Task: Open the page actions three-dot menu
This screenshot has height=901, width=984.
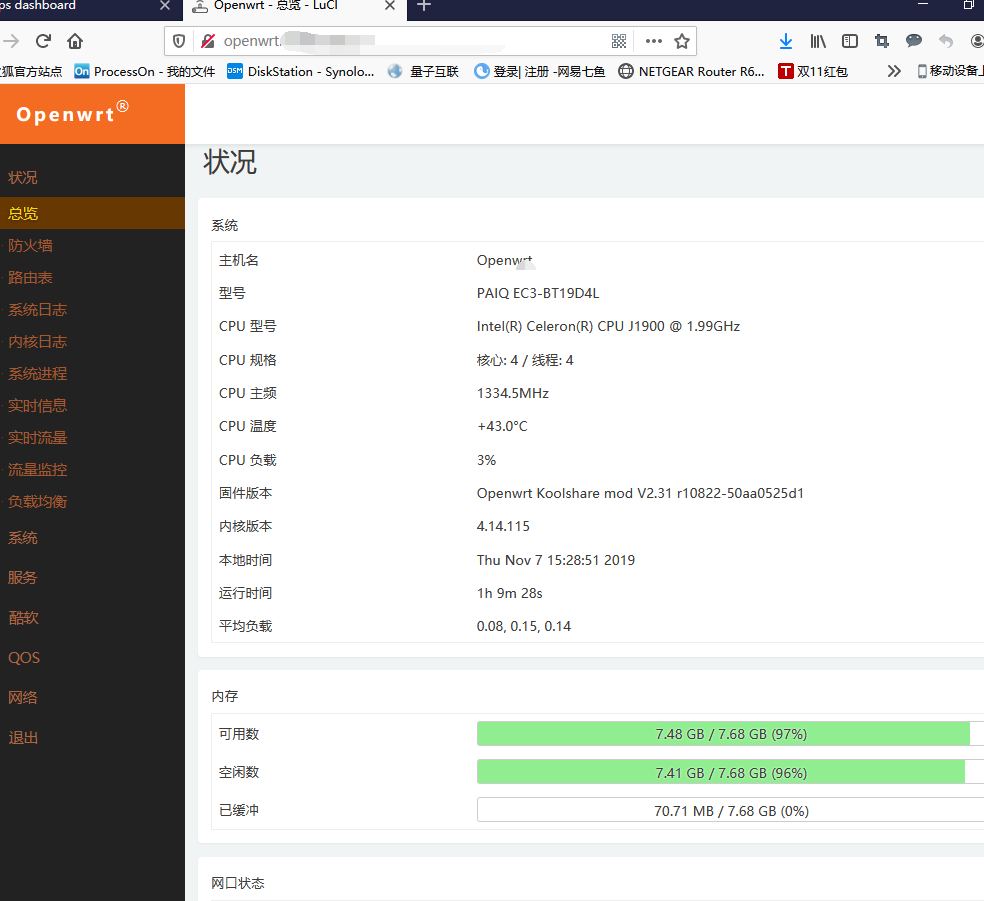Action: click(x=654, y=41)
